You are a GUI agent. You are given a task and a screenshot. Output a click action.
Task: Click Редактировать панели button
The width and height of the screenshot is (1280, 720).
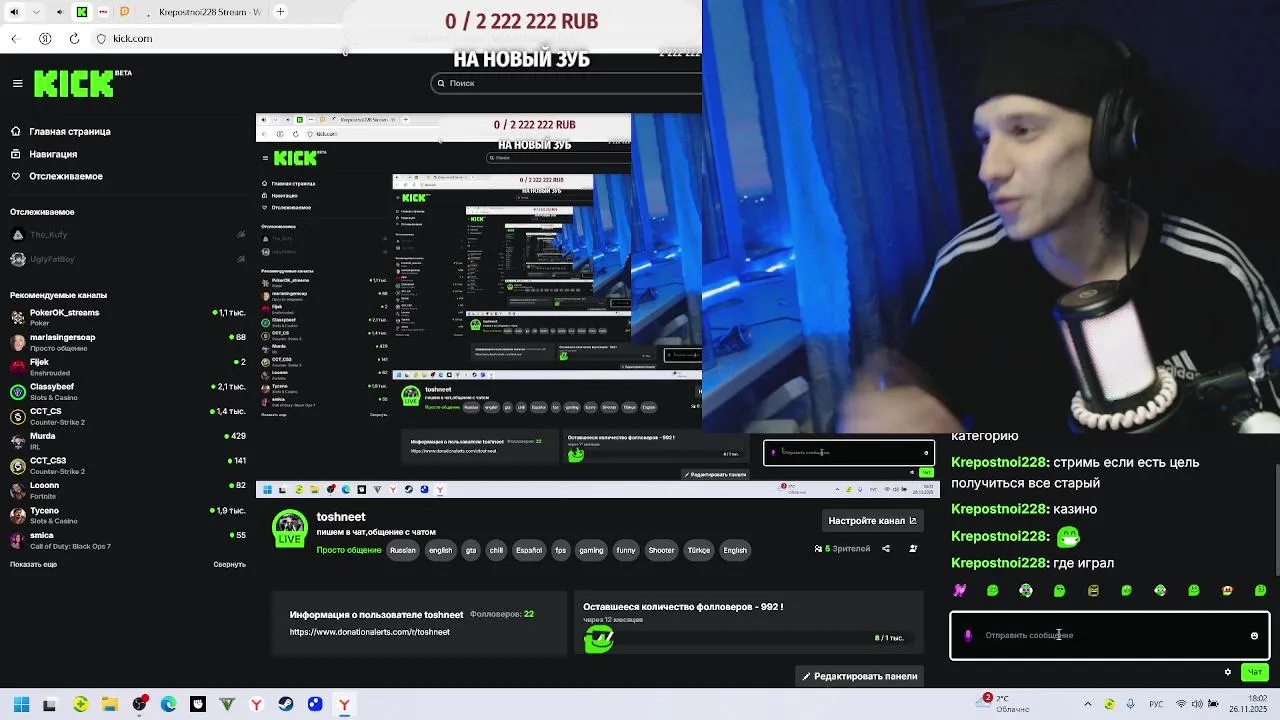tap(860, 676)
